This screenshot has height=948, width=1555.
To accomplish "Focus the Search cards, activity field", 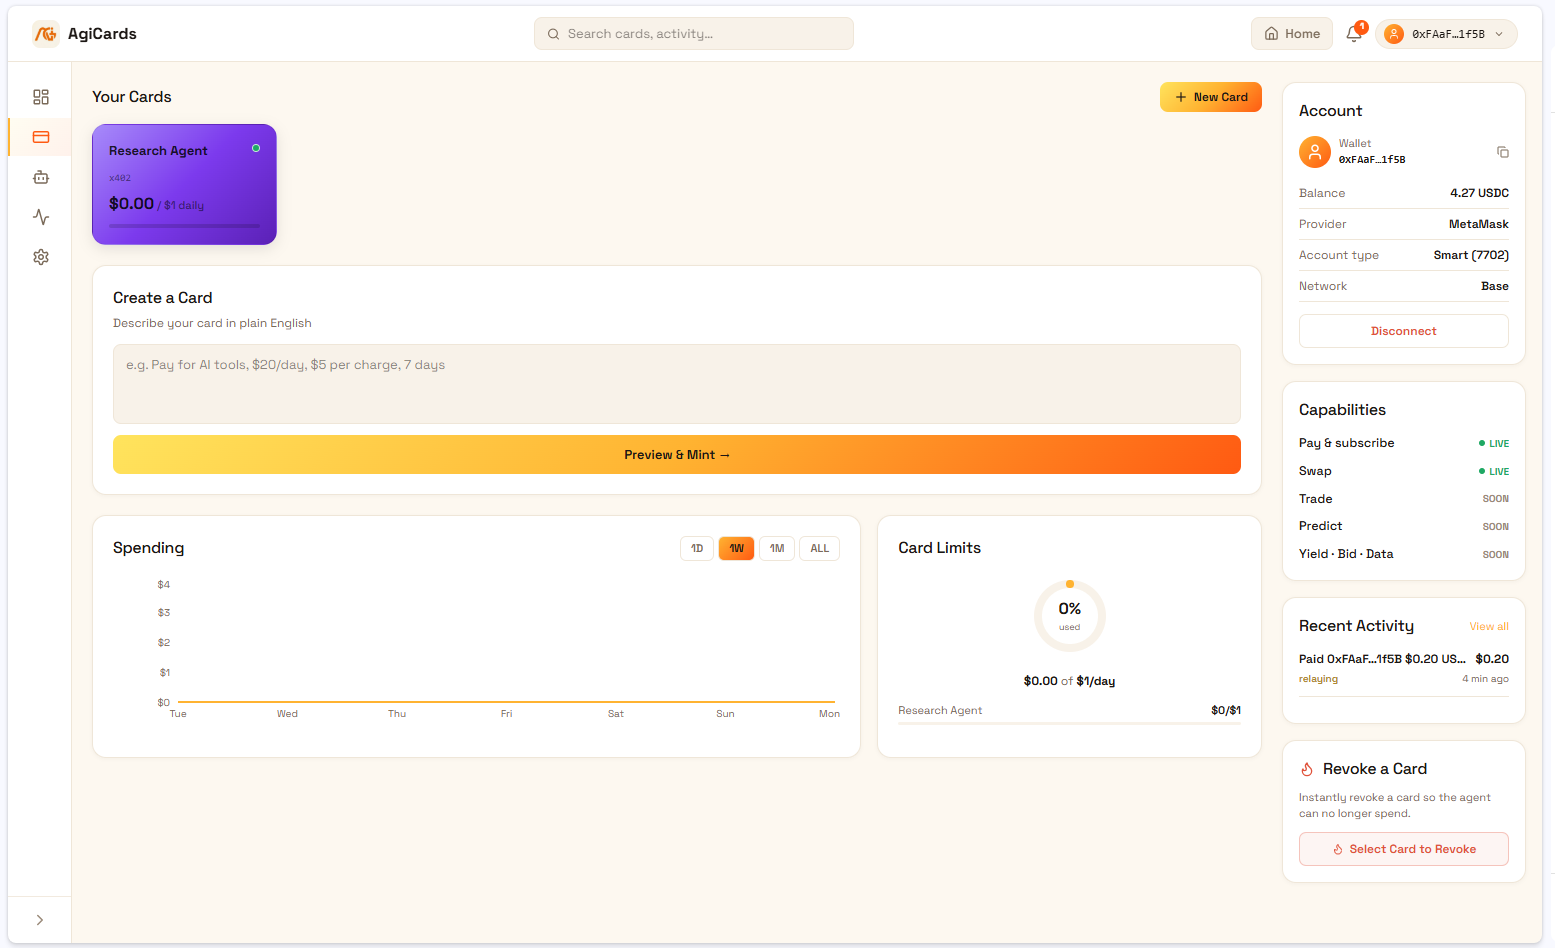I will point(694,34).
